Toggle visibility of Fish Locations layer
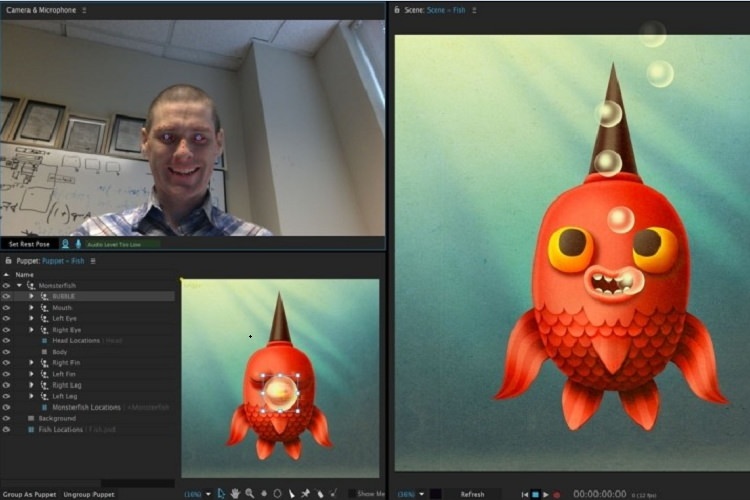Viewport: 750px width, 500px height. [6, 430]
